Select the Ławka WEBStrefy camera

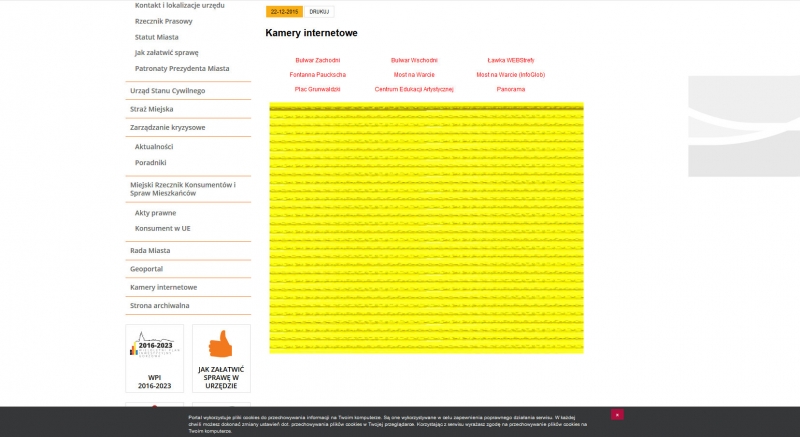click(x=510, y=60)
